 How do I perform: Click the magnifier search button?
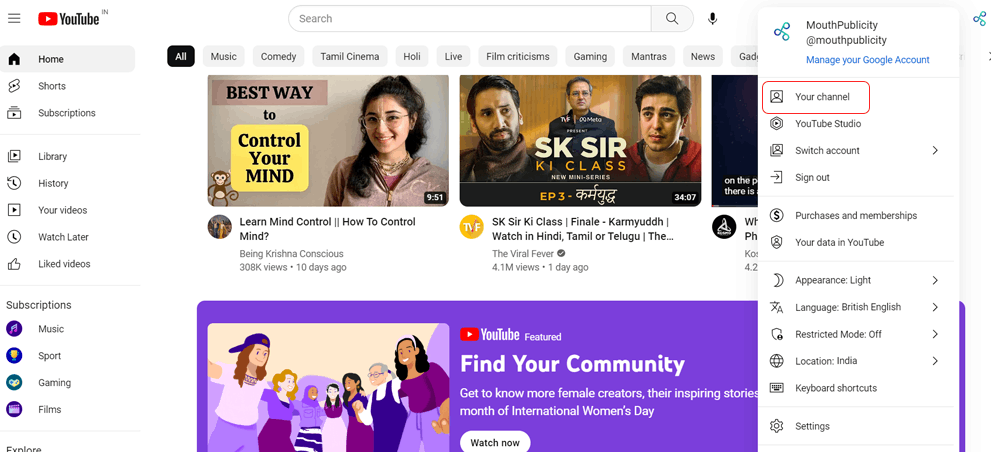pyautogui.click(x=672, y=18)
